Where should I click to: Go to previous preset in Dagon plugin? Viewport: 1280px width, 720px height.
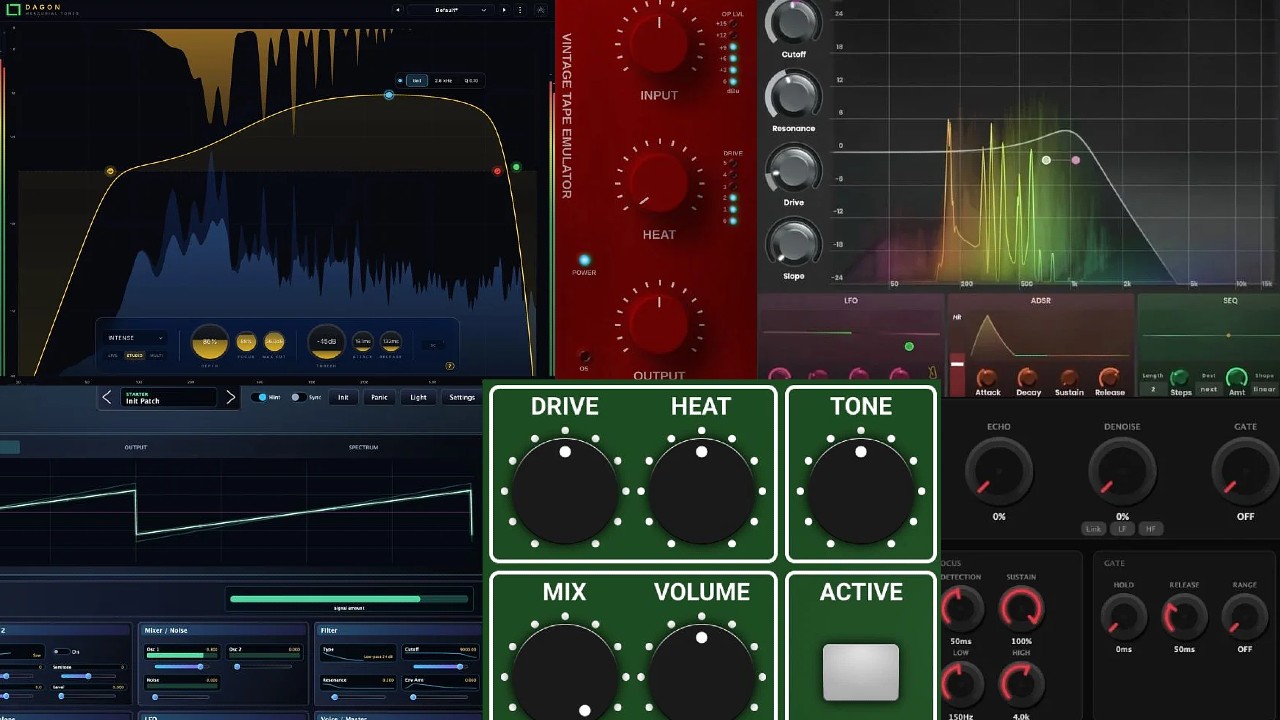pos(398,10)
